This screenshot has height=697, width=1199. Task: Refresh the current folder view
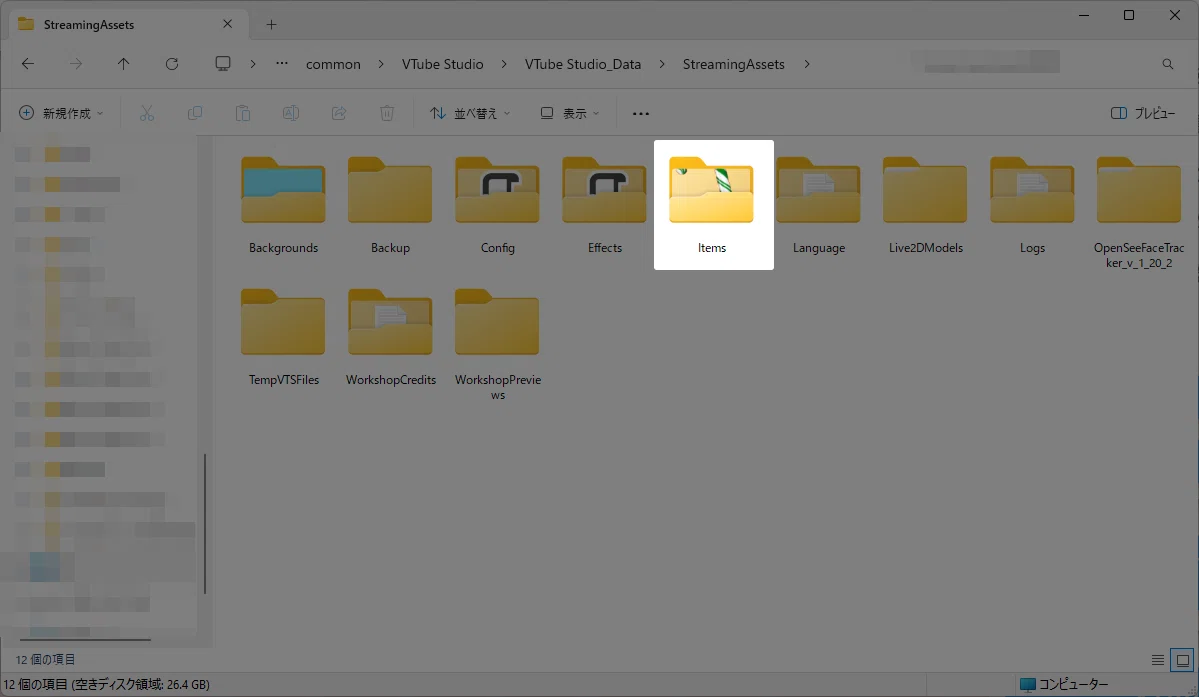(x=172, y=64)
